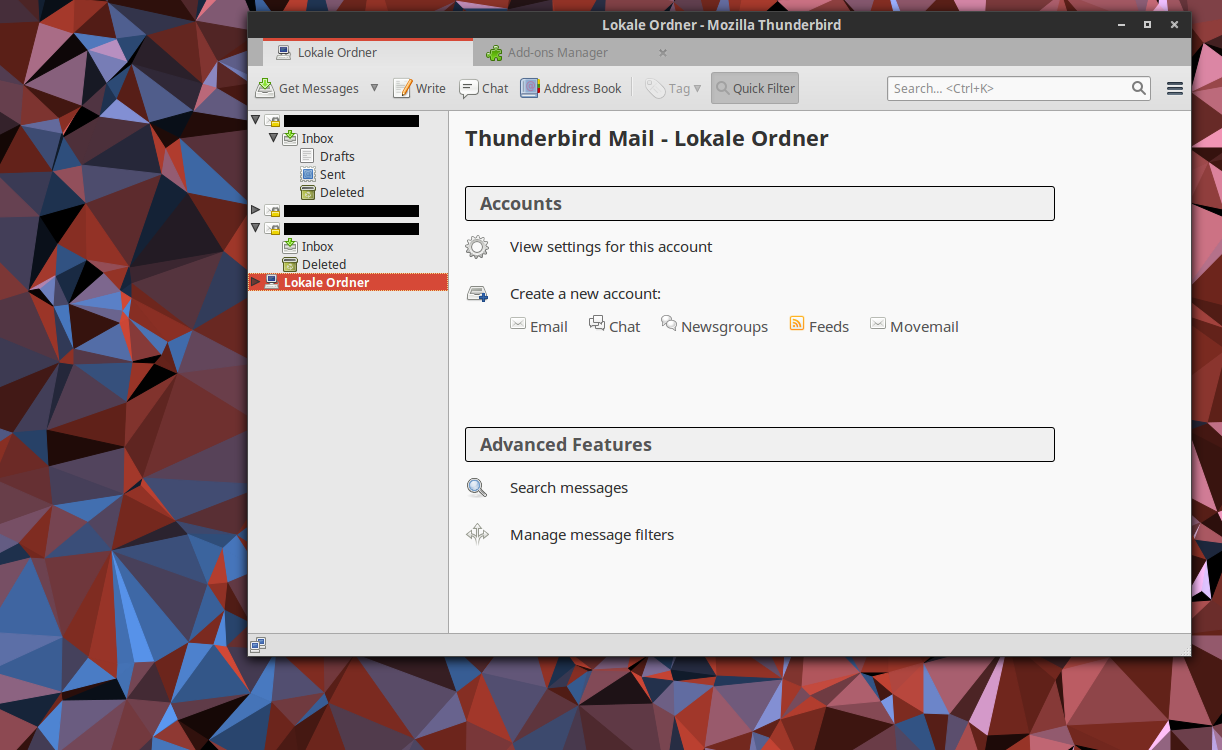Click View settings for this account
The width and height of the screenshot is (1222, 750).
(611, 247)
